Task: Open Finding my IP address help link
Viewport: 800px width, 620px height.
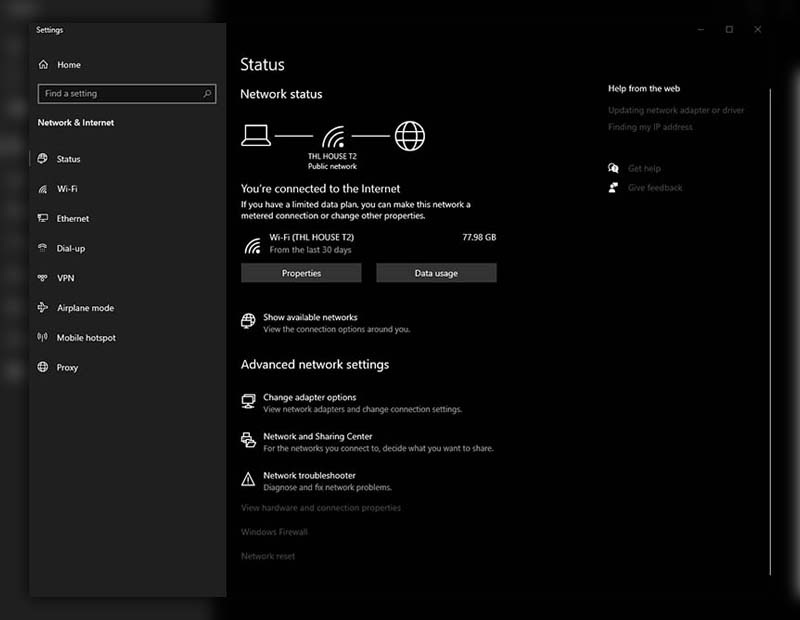Action: 651,127
